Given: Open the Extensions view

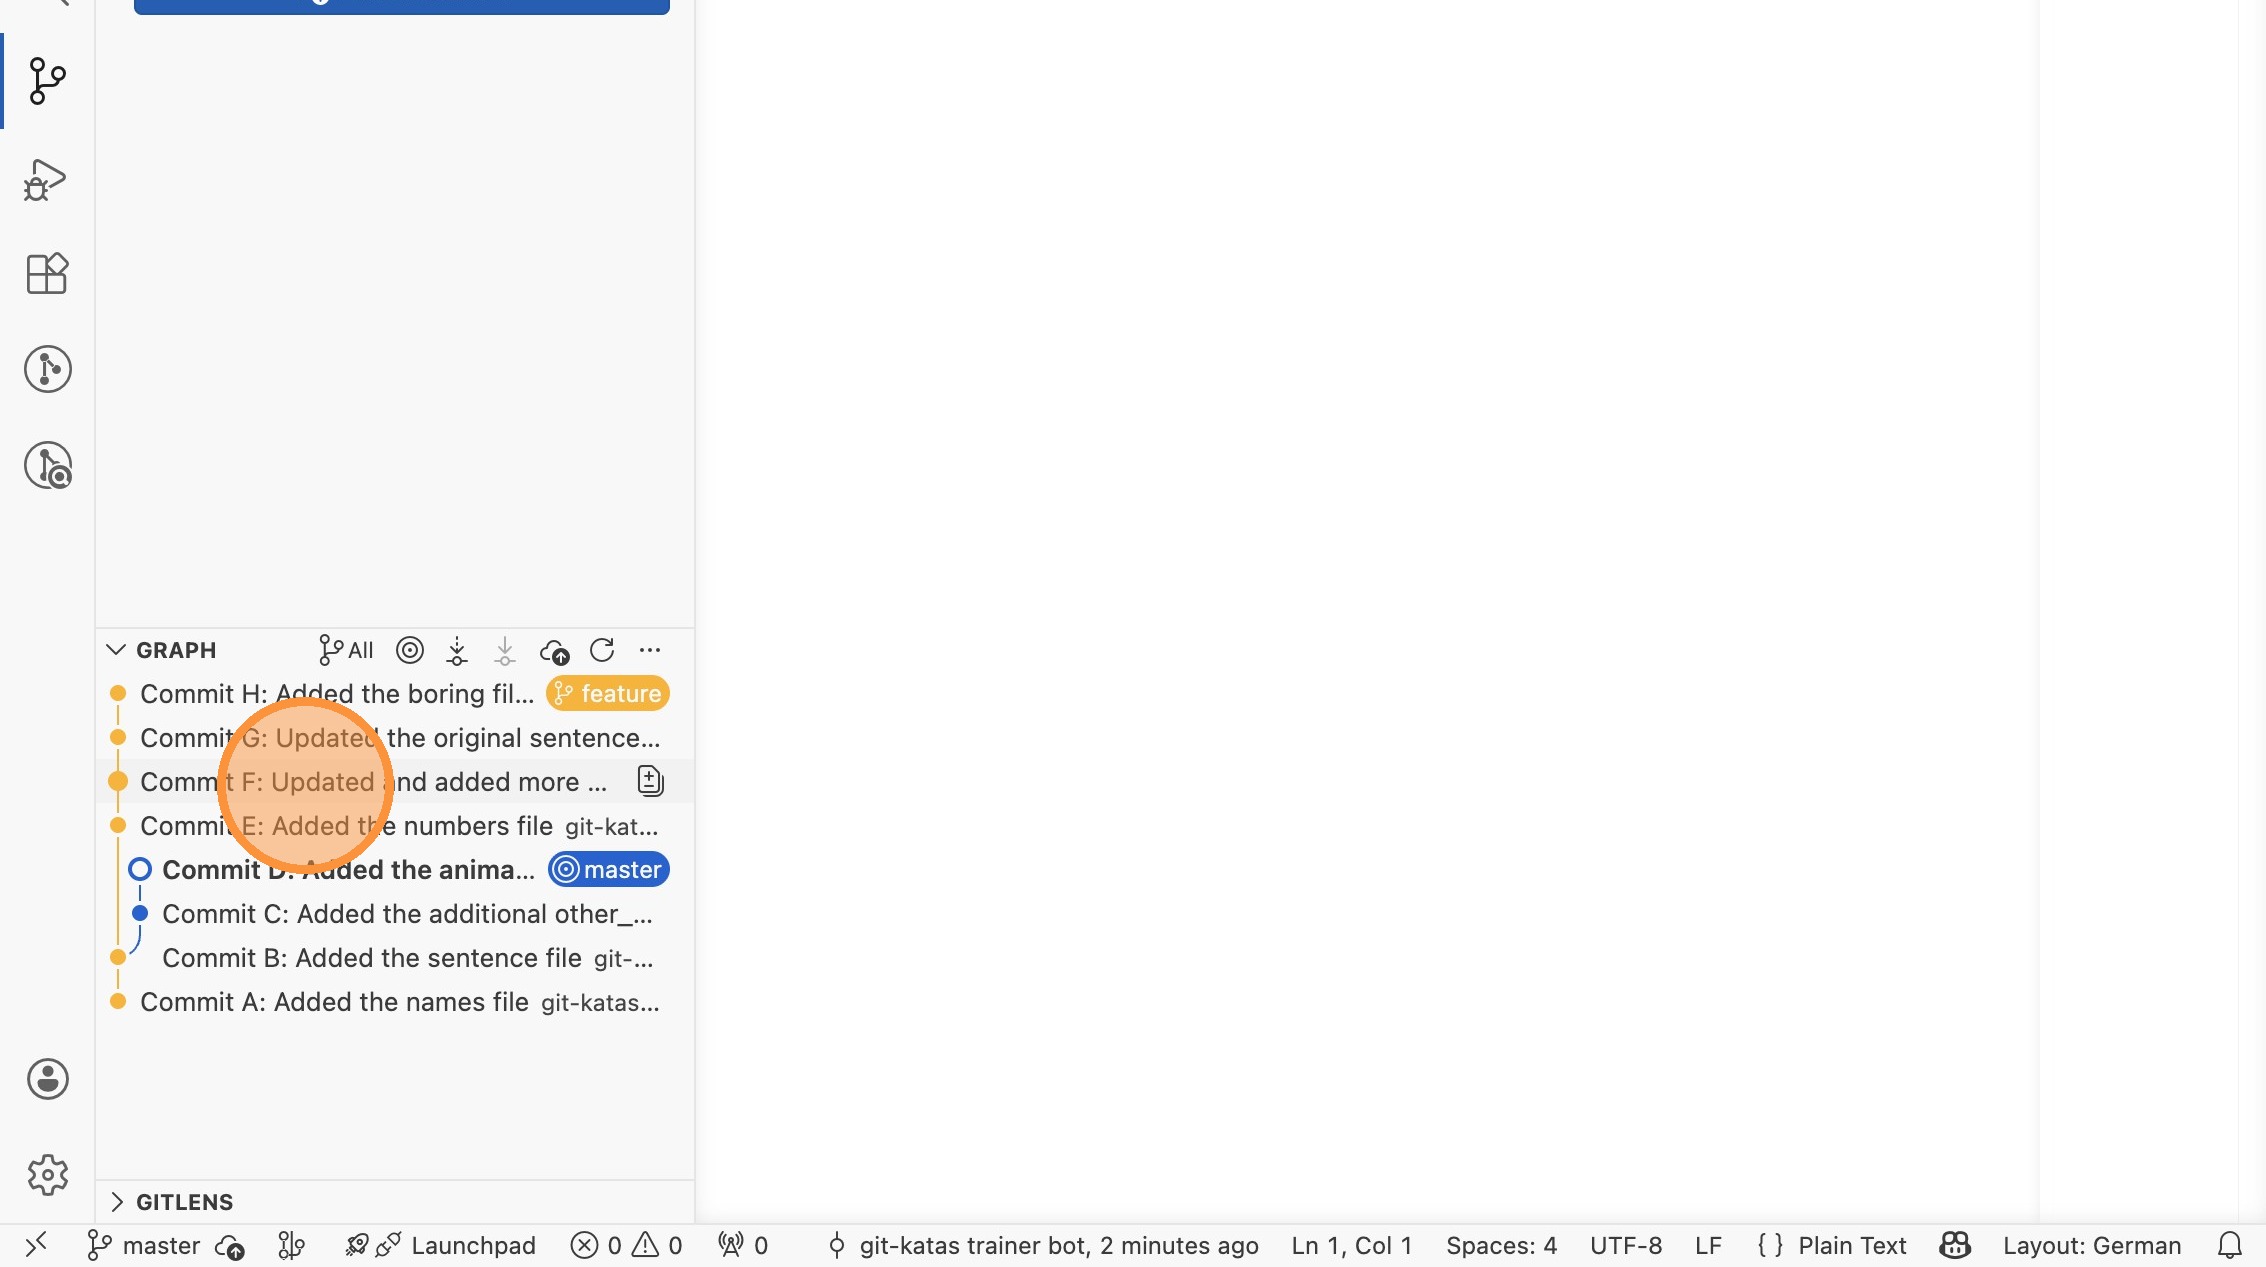Looking at the screenshot, I should 47,273.
